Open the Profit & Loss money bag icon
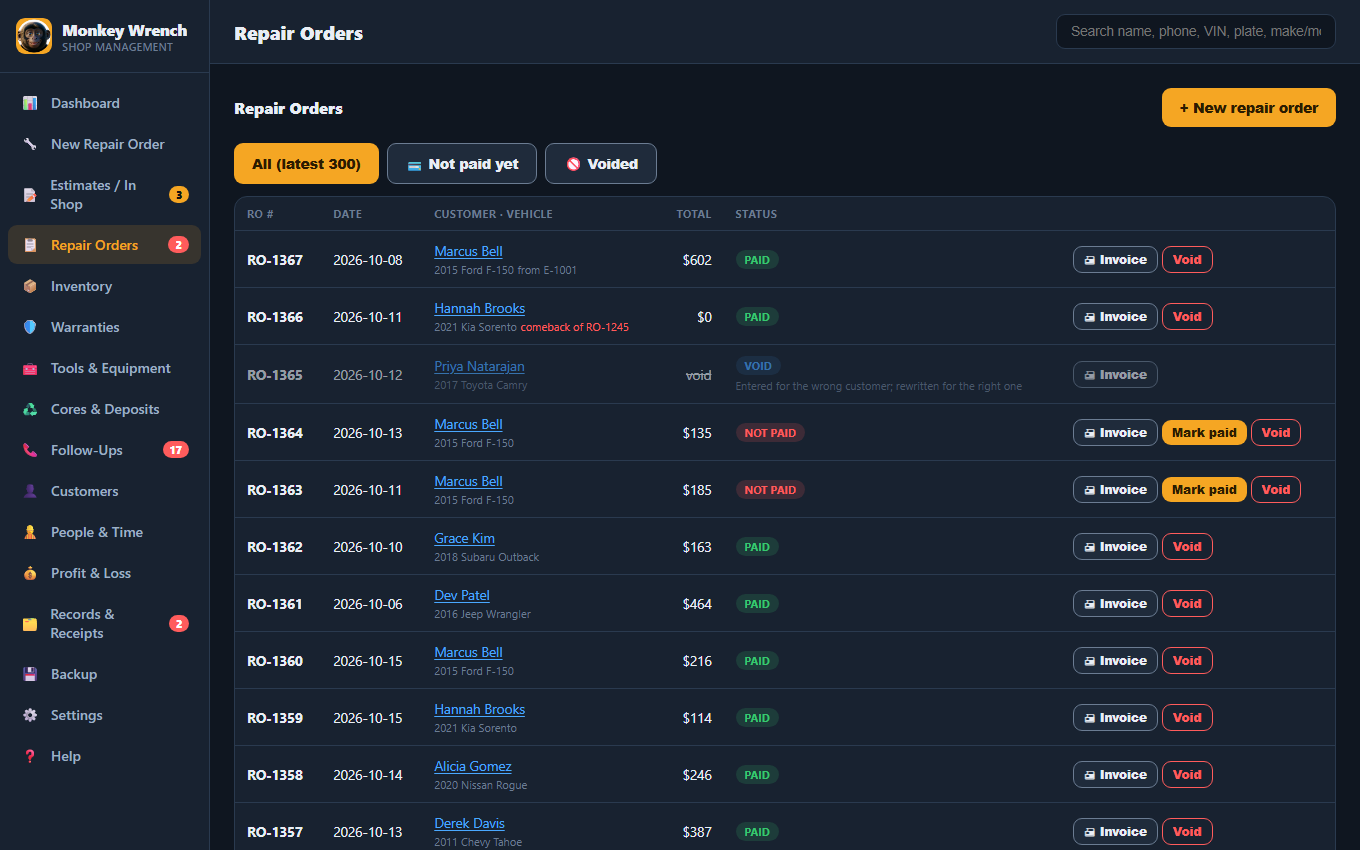 point(30,573)
